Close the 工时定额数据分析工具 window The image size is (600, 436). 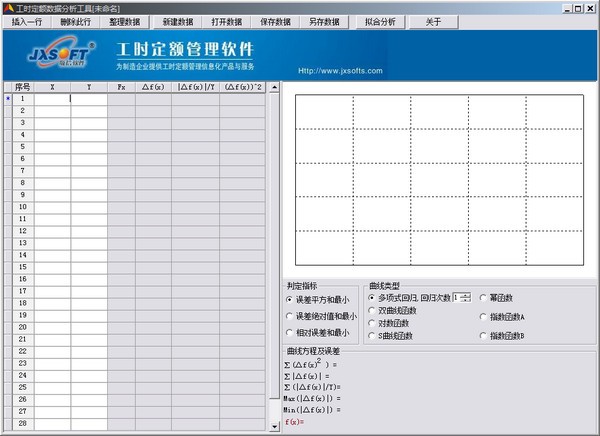pos(590,8)
